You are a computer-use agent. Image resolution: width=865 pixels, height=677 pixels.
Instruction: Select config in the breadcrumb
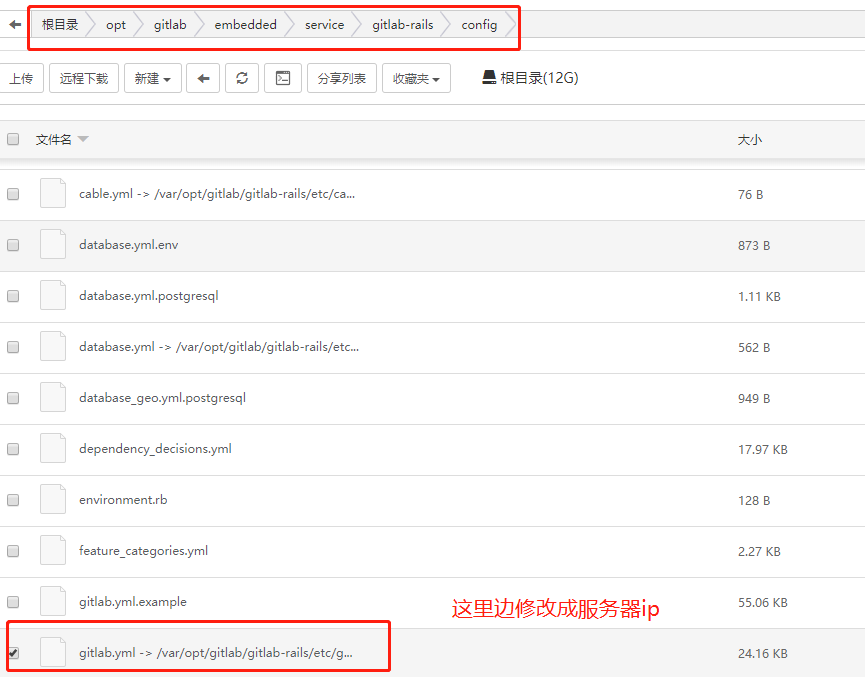pyautogui.click(x=479, y=25)
